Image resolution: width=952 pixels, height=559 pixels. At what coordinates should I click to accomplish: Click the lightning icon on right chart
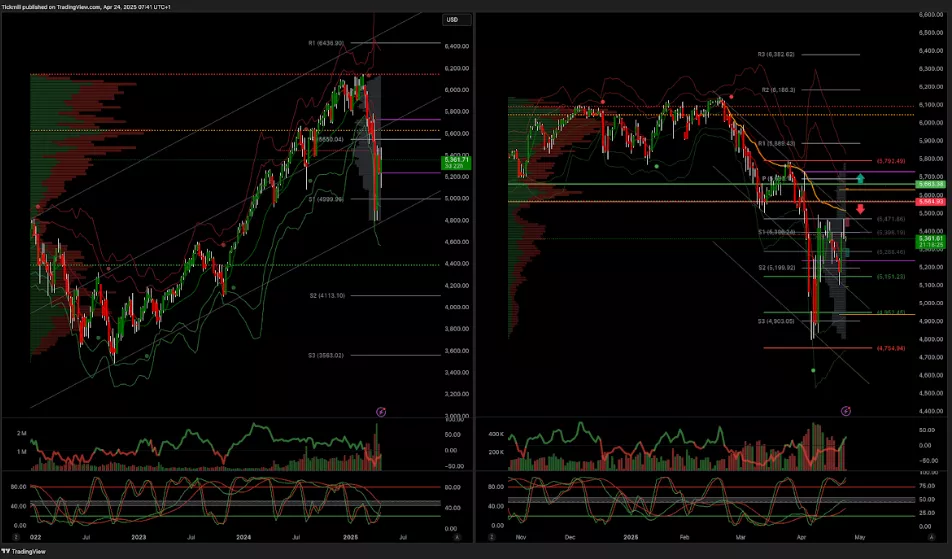[x=846, y=410]
